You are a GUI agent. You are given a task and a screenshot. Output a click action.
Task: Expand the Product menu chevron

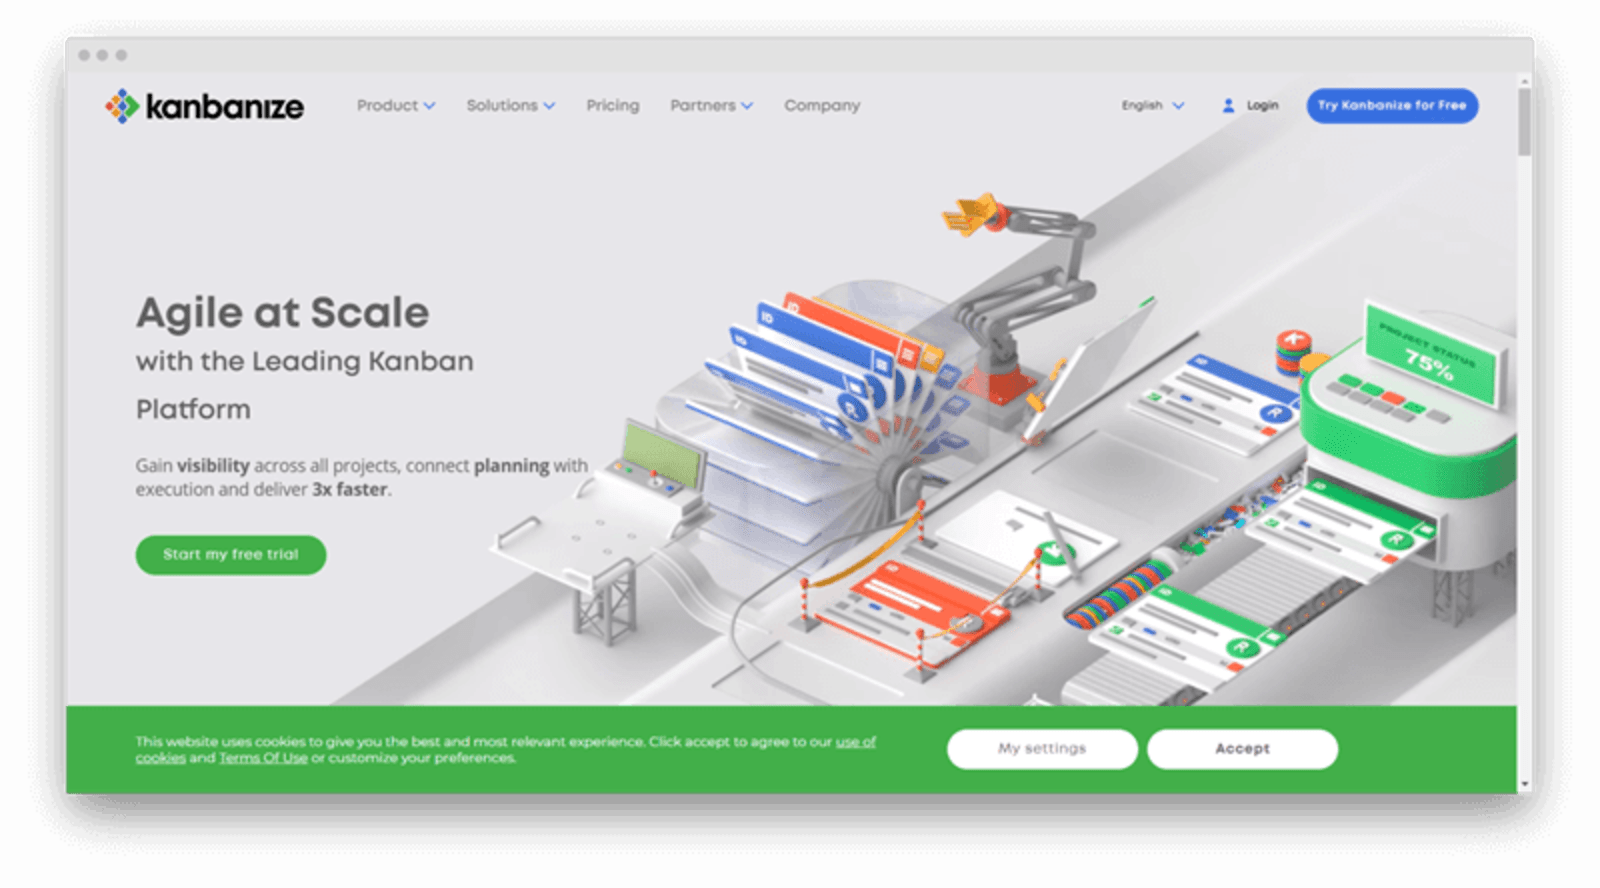[x=429, y=106]
